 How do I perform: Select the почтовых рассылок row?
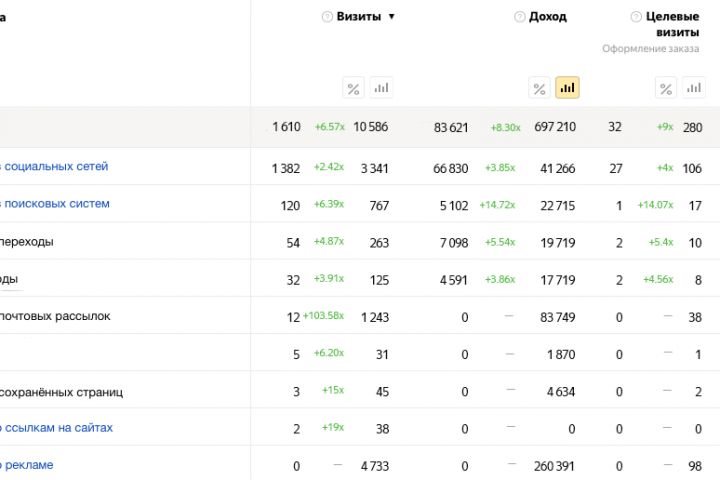point(55,316)
